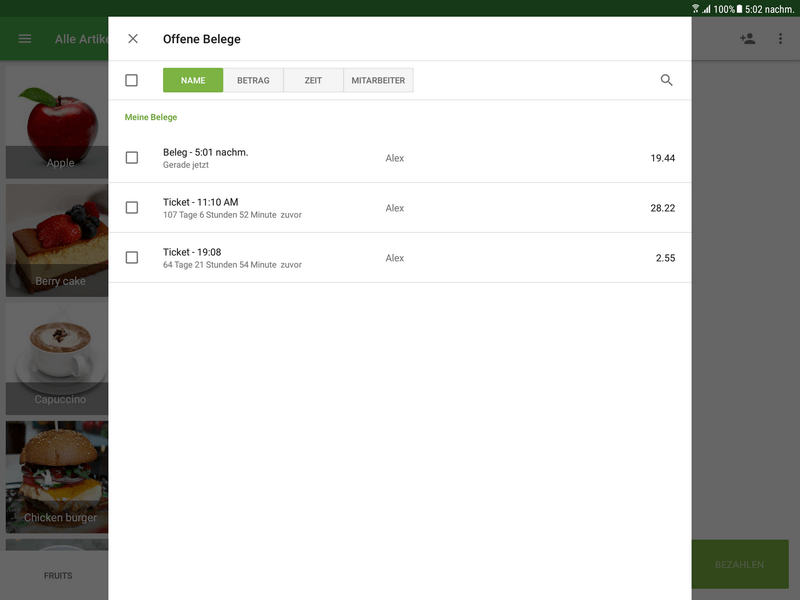Sort receipts by MITARBEITER
This screenshot has width=800, height=600.
click(x=378, y=80)
